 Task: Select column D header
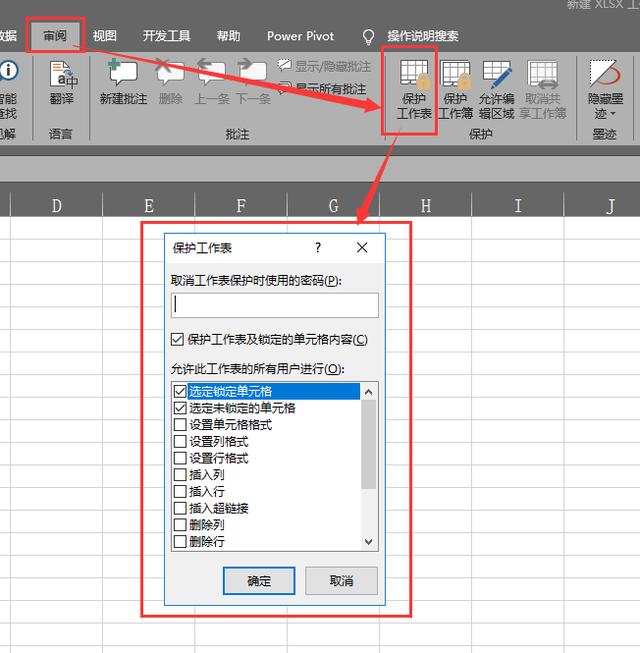[x=56, y=205]
